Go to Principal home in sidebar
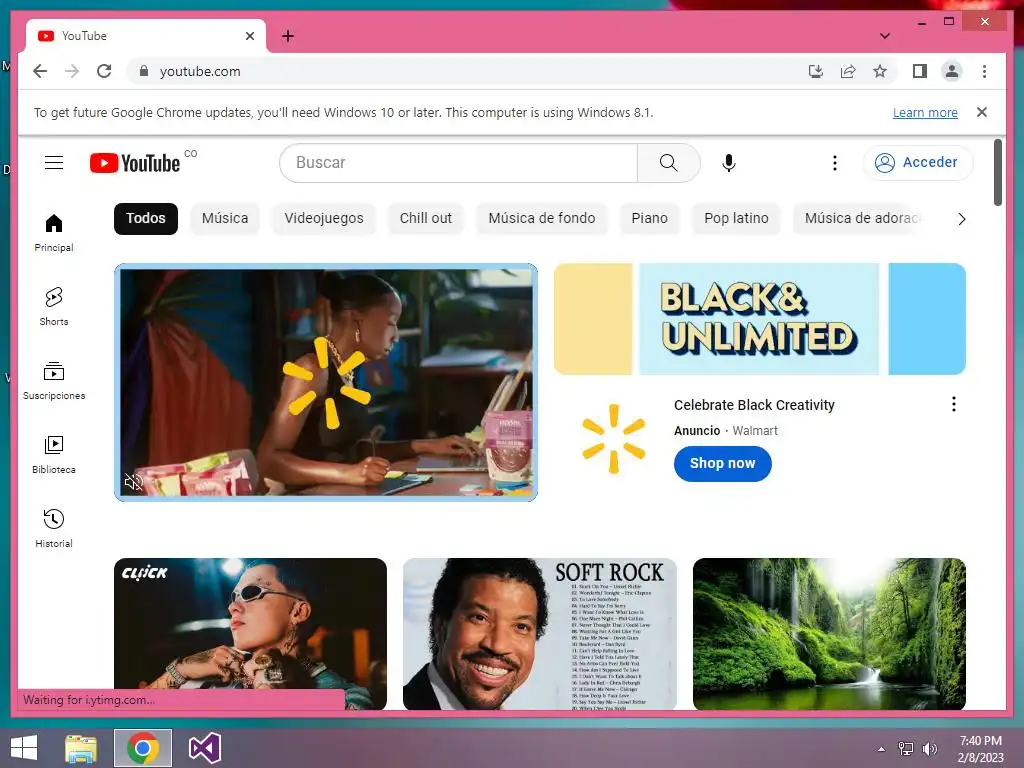The height and width of the screenshot is (768, 1024). (x=54, y=232)
